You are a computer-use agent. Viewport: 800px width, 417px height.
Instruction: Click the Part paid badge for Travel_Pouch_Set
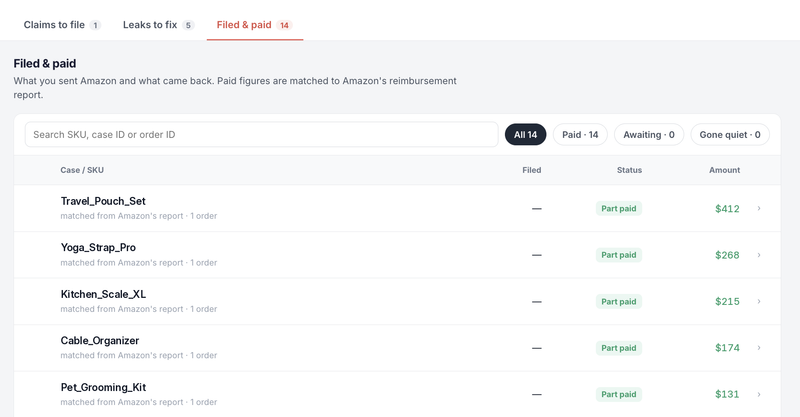(x=618, y=208)
